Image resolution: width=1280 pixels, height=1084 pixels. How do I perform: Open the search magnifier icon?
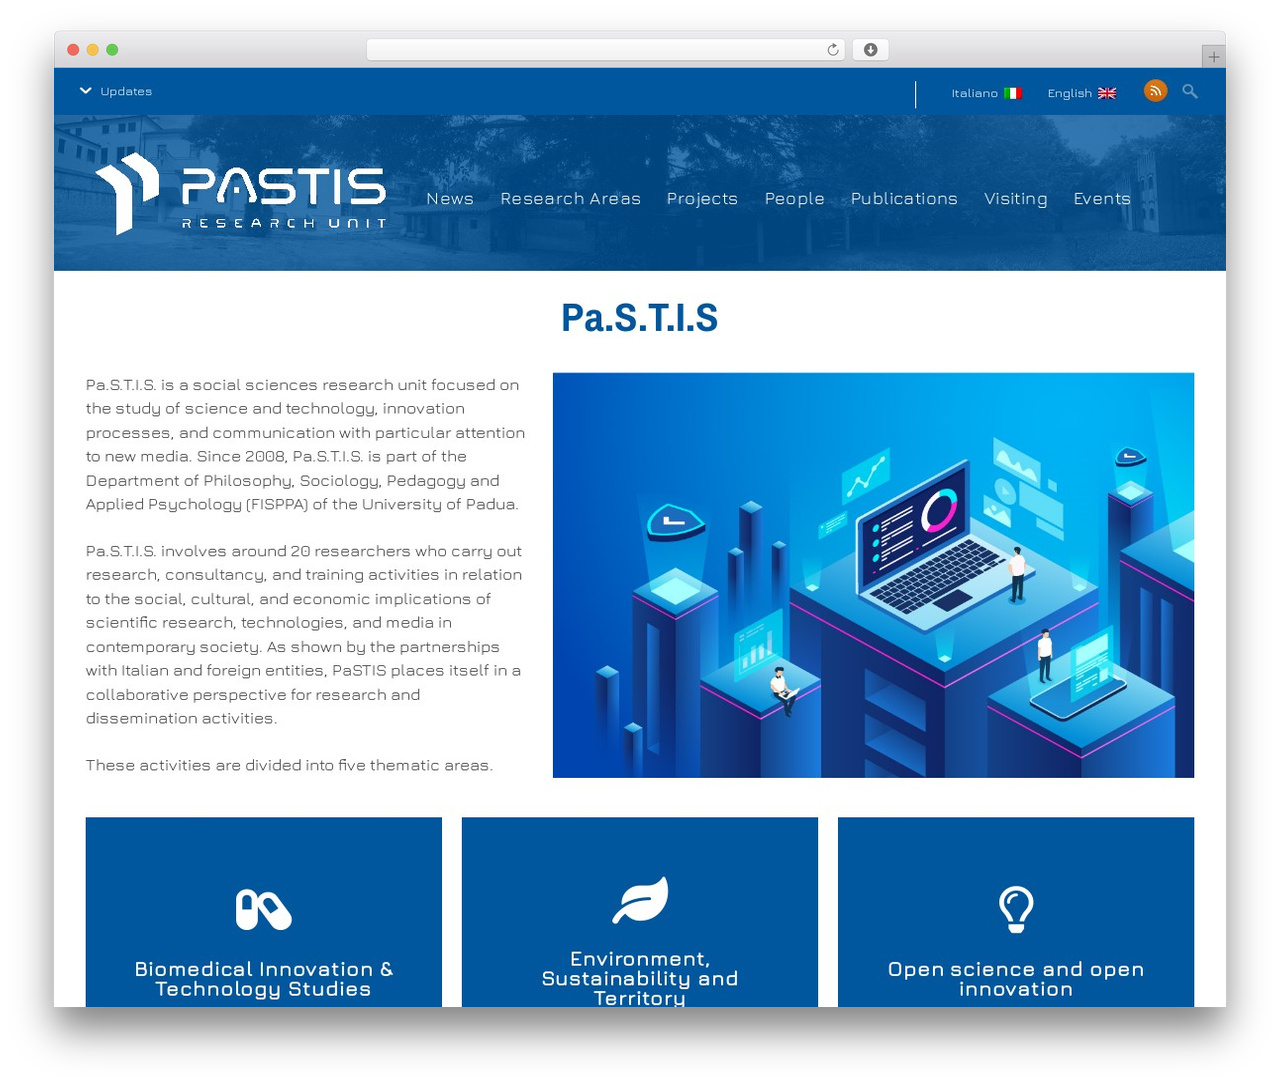tap(1190, 91)
